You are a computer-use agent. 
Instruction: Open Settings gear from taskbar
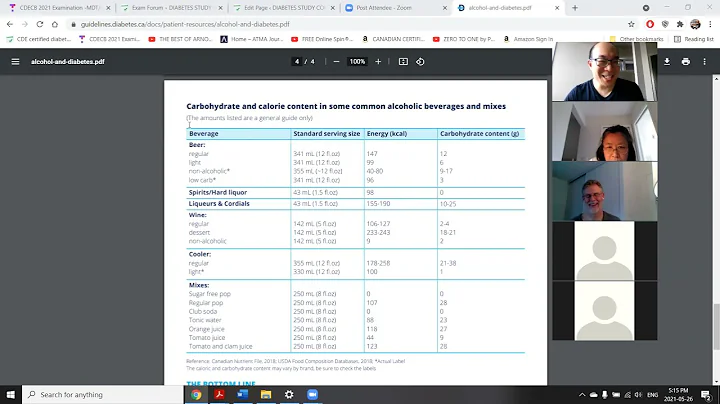pos(289,394)
